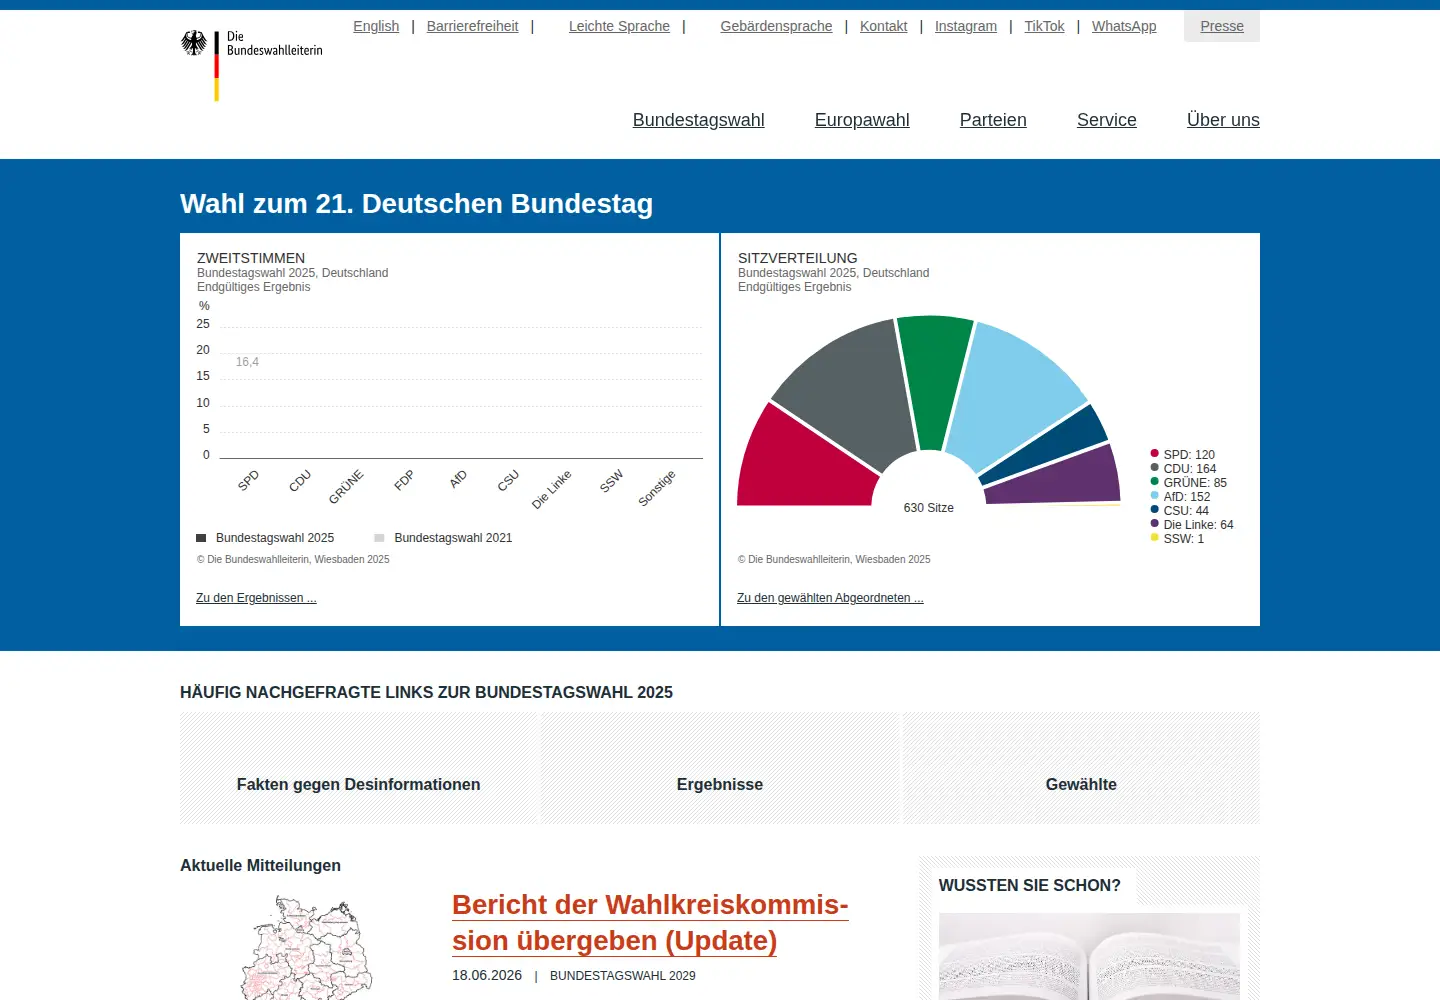
Task: Click the light blue AfD legend dot
Action: [1155, 496]
